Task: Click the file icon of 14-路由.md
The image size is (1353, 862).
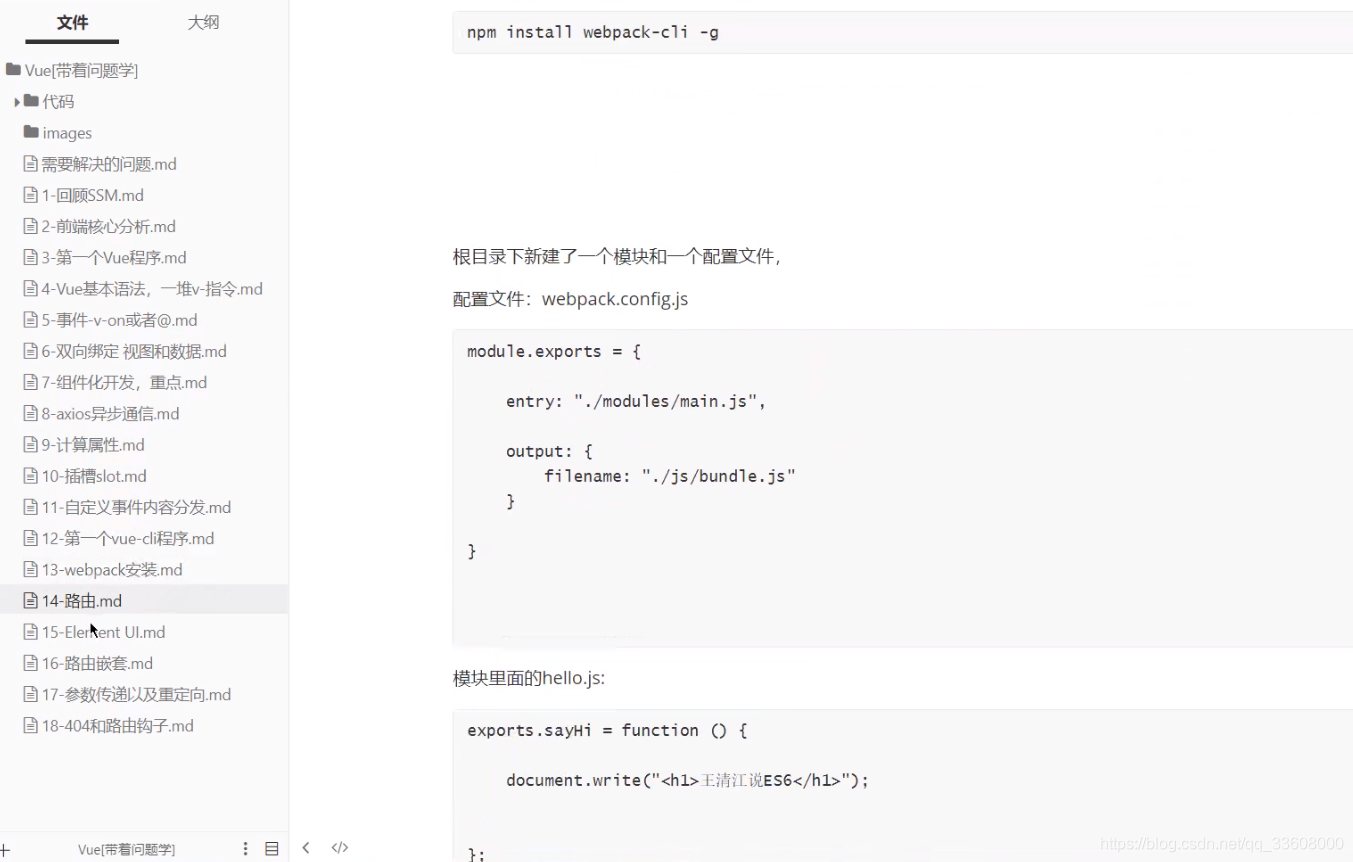Action: tap(31, 601)
